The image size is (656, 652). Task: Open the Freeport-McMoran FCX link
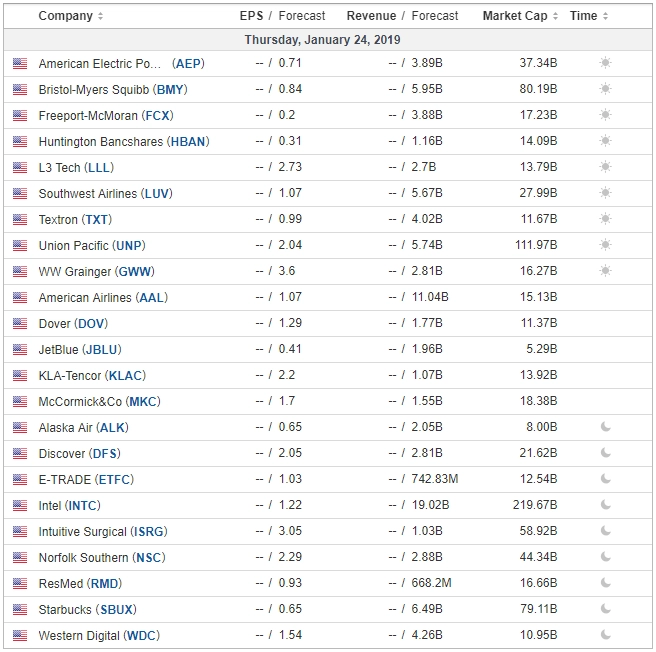point(157,116)
